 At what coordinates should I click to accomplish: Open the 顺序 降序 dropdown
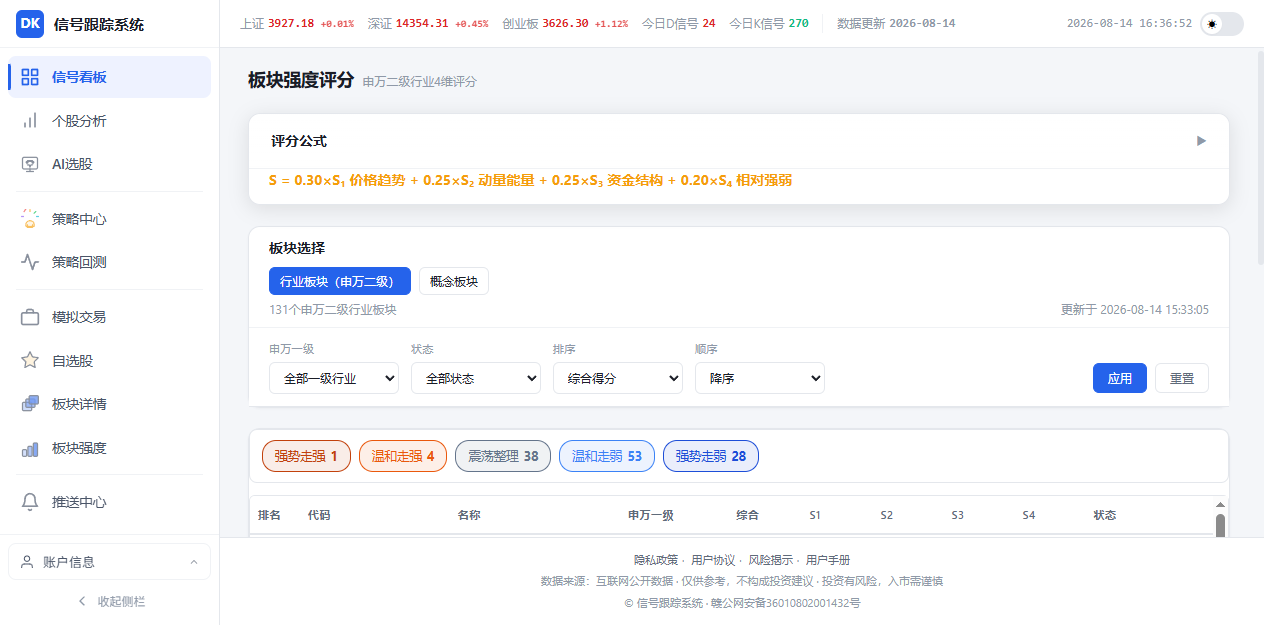[x=760, y=378]
